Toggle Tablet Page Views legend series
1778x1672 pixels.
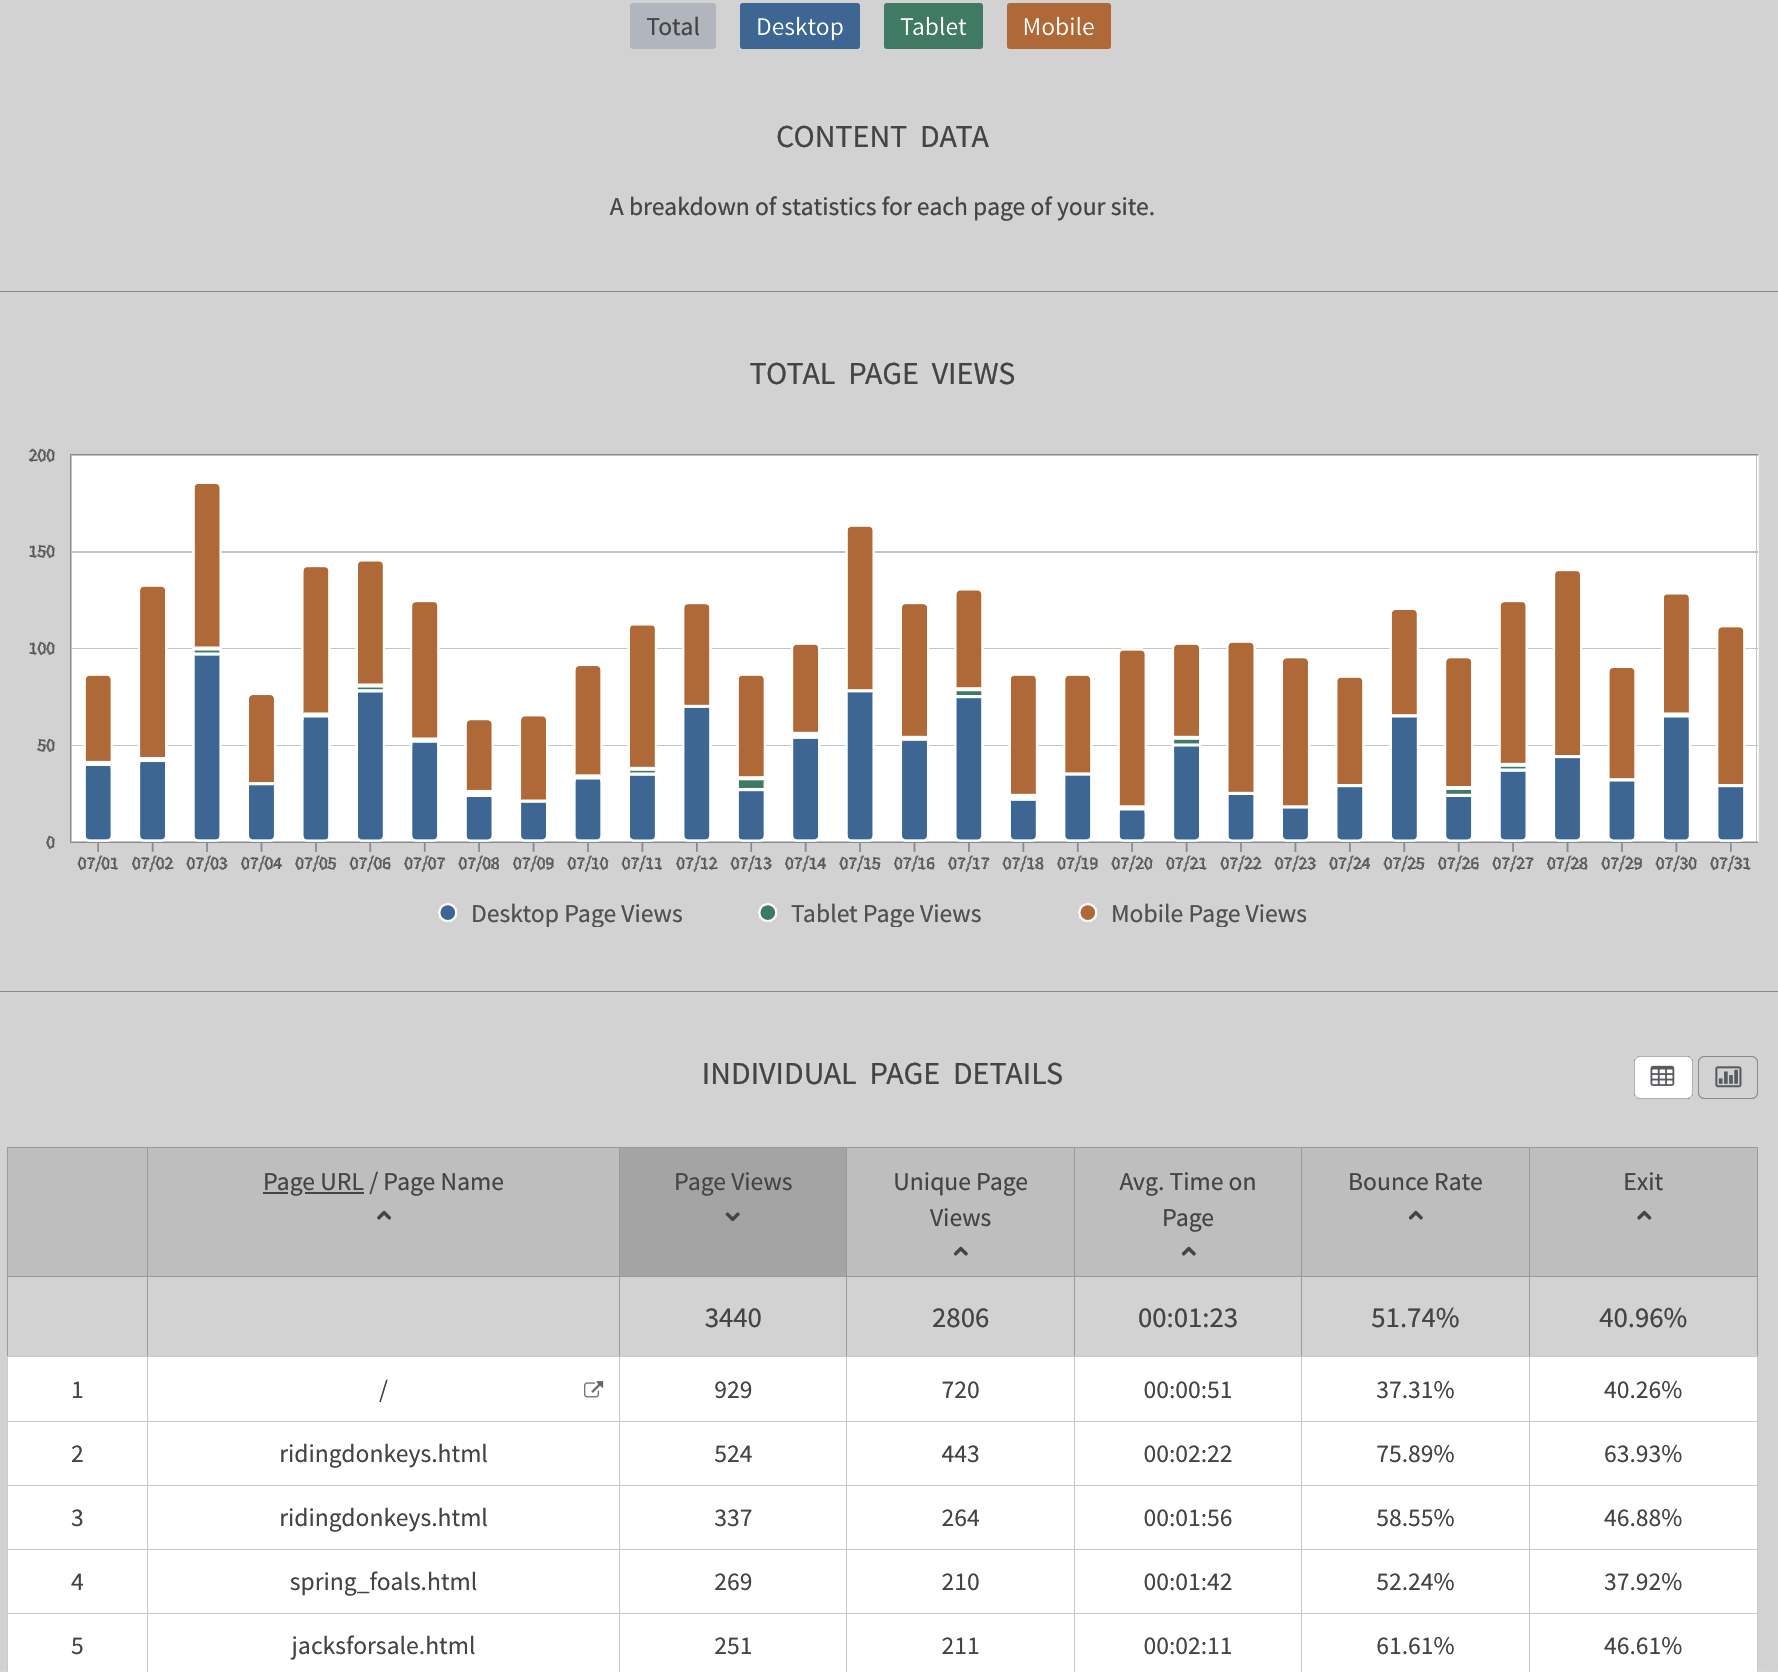click(x=870, y=913)
